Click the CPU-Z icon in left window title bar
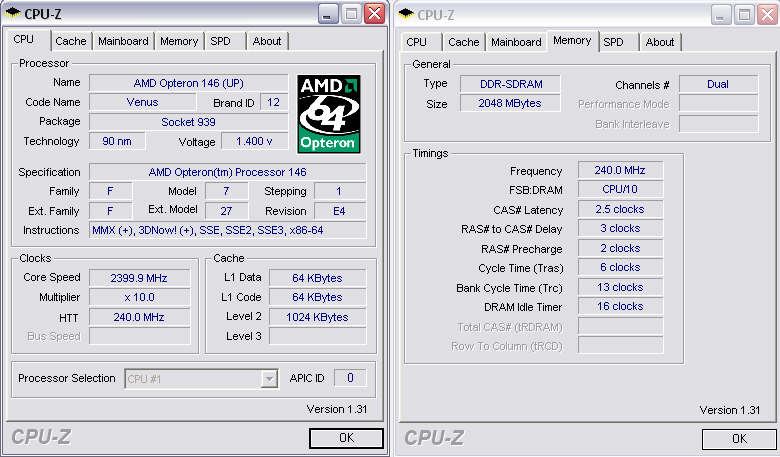 coord(11,12)
